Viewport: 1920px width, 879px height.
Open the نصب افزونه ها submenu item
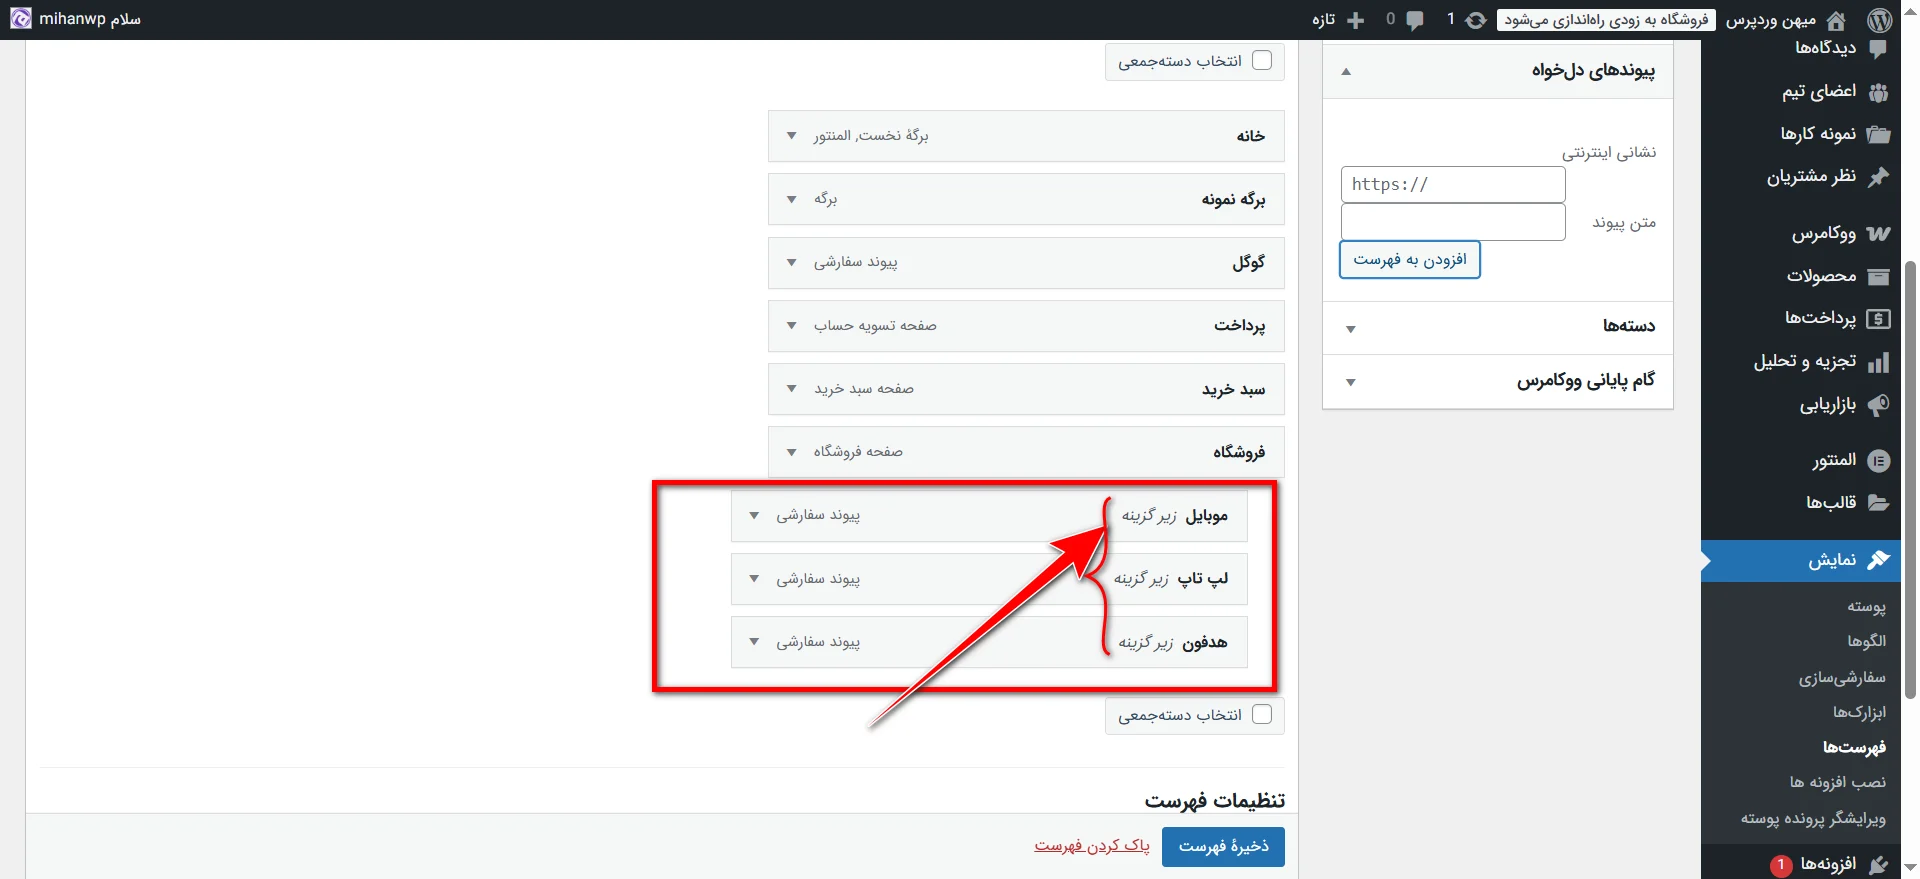coord(1838,782)
